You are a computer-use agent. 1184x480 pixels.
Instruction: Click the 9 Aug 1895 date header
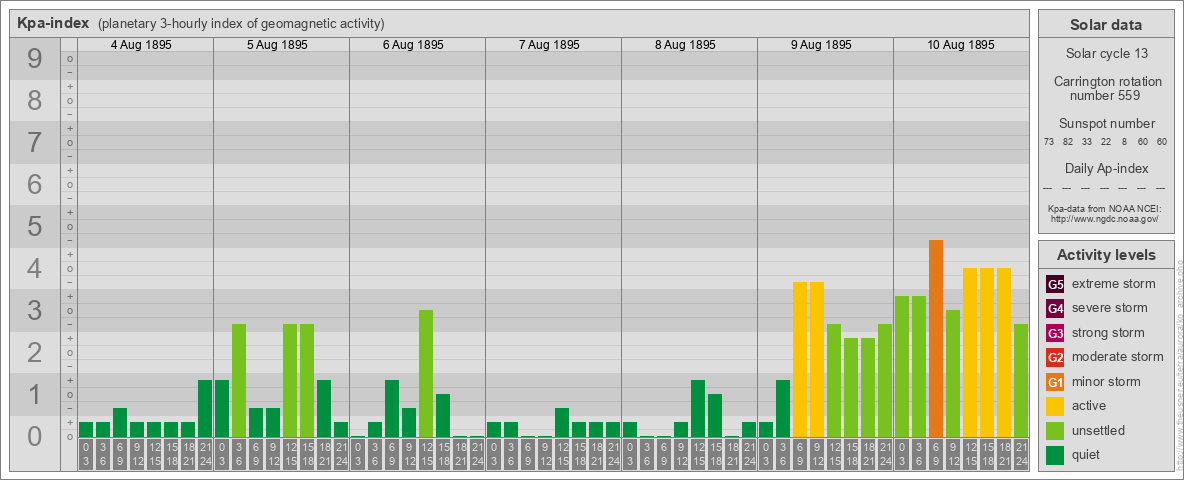[x=821, y=45]
